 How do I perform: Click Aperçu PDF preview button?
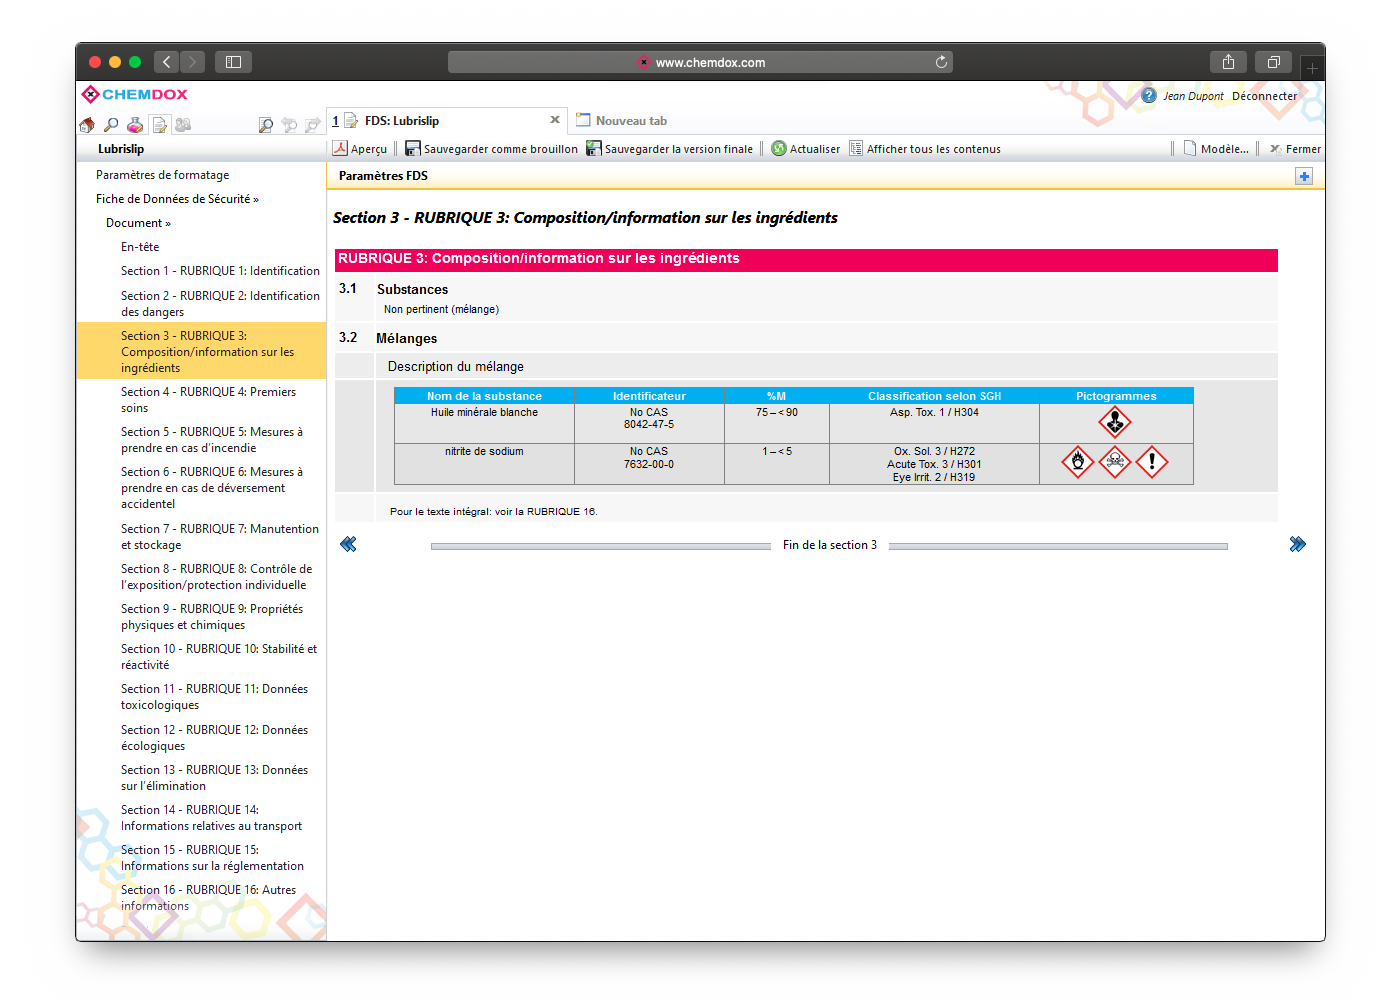(360, 149)
